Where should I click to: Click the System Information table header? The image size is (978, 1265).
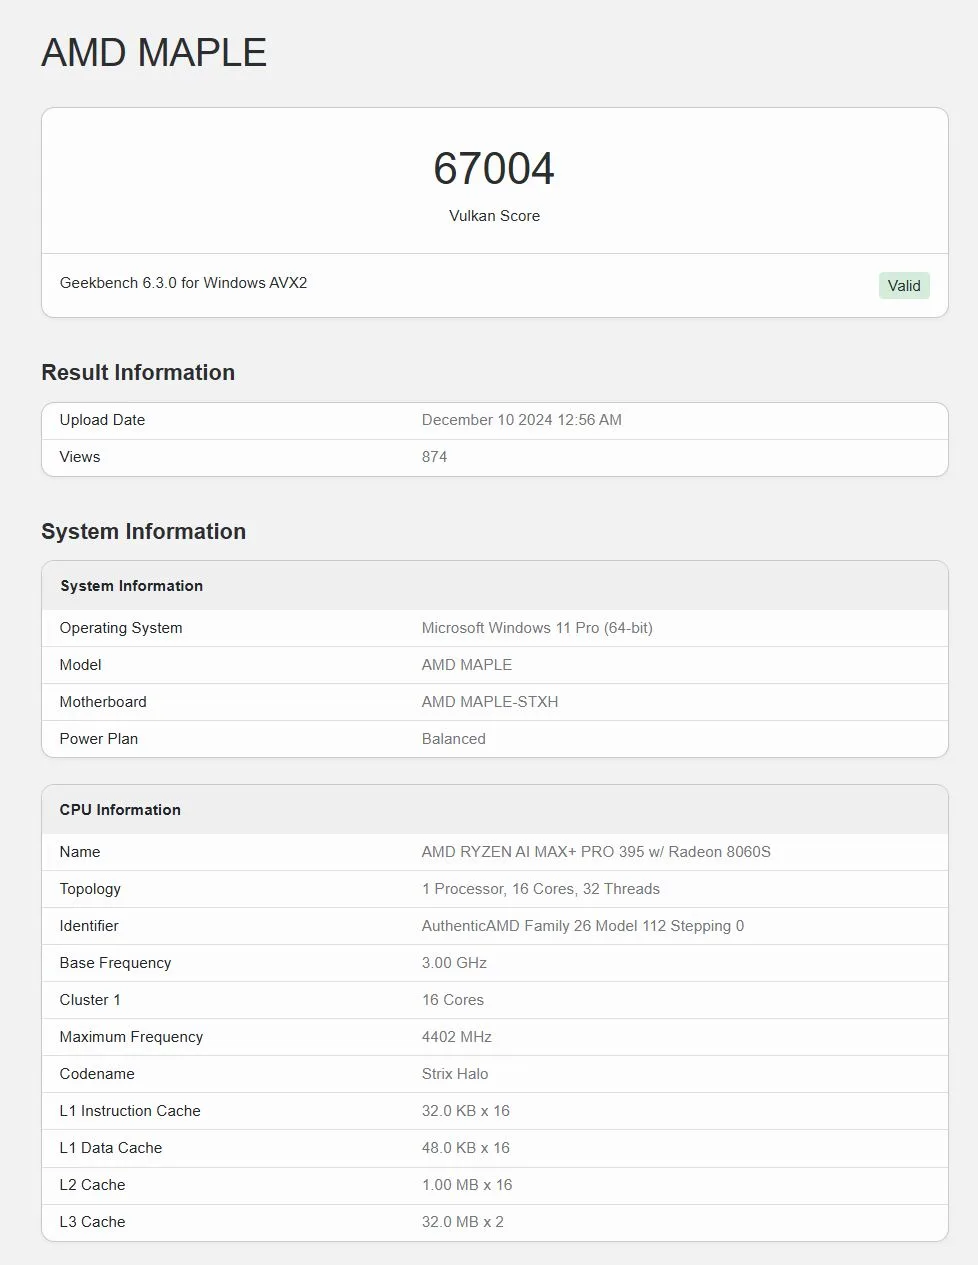(x=494, y=586)
